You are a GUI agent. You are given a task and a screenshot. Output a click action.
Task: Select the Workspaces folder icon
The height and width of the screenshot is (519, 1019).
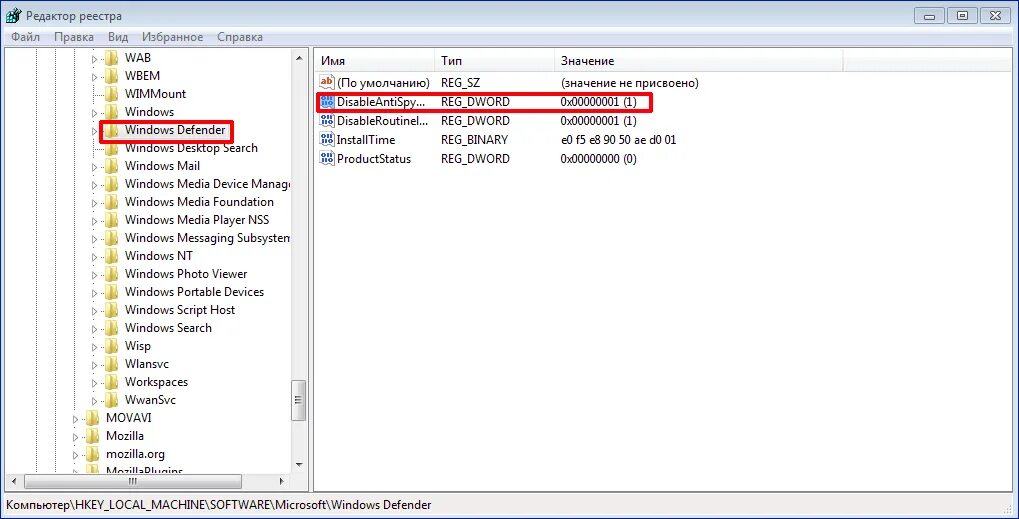click(x=111, y=382)
